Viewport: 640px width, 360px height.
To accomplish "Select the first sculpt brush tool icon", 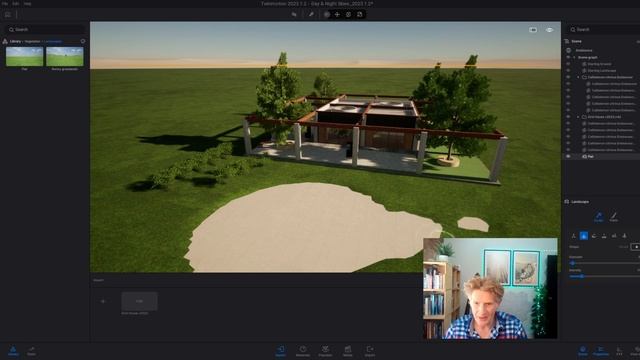I will click(573, 236).
